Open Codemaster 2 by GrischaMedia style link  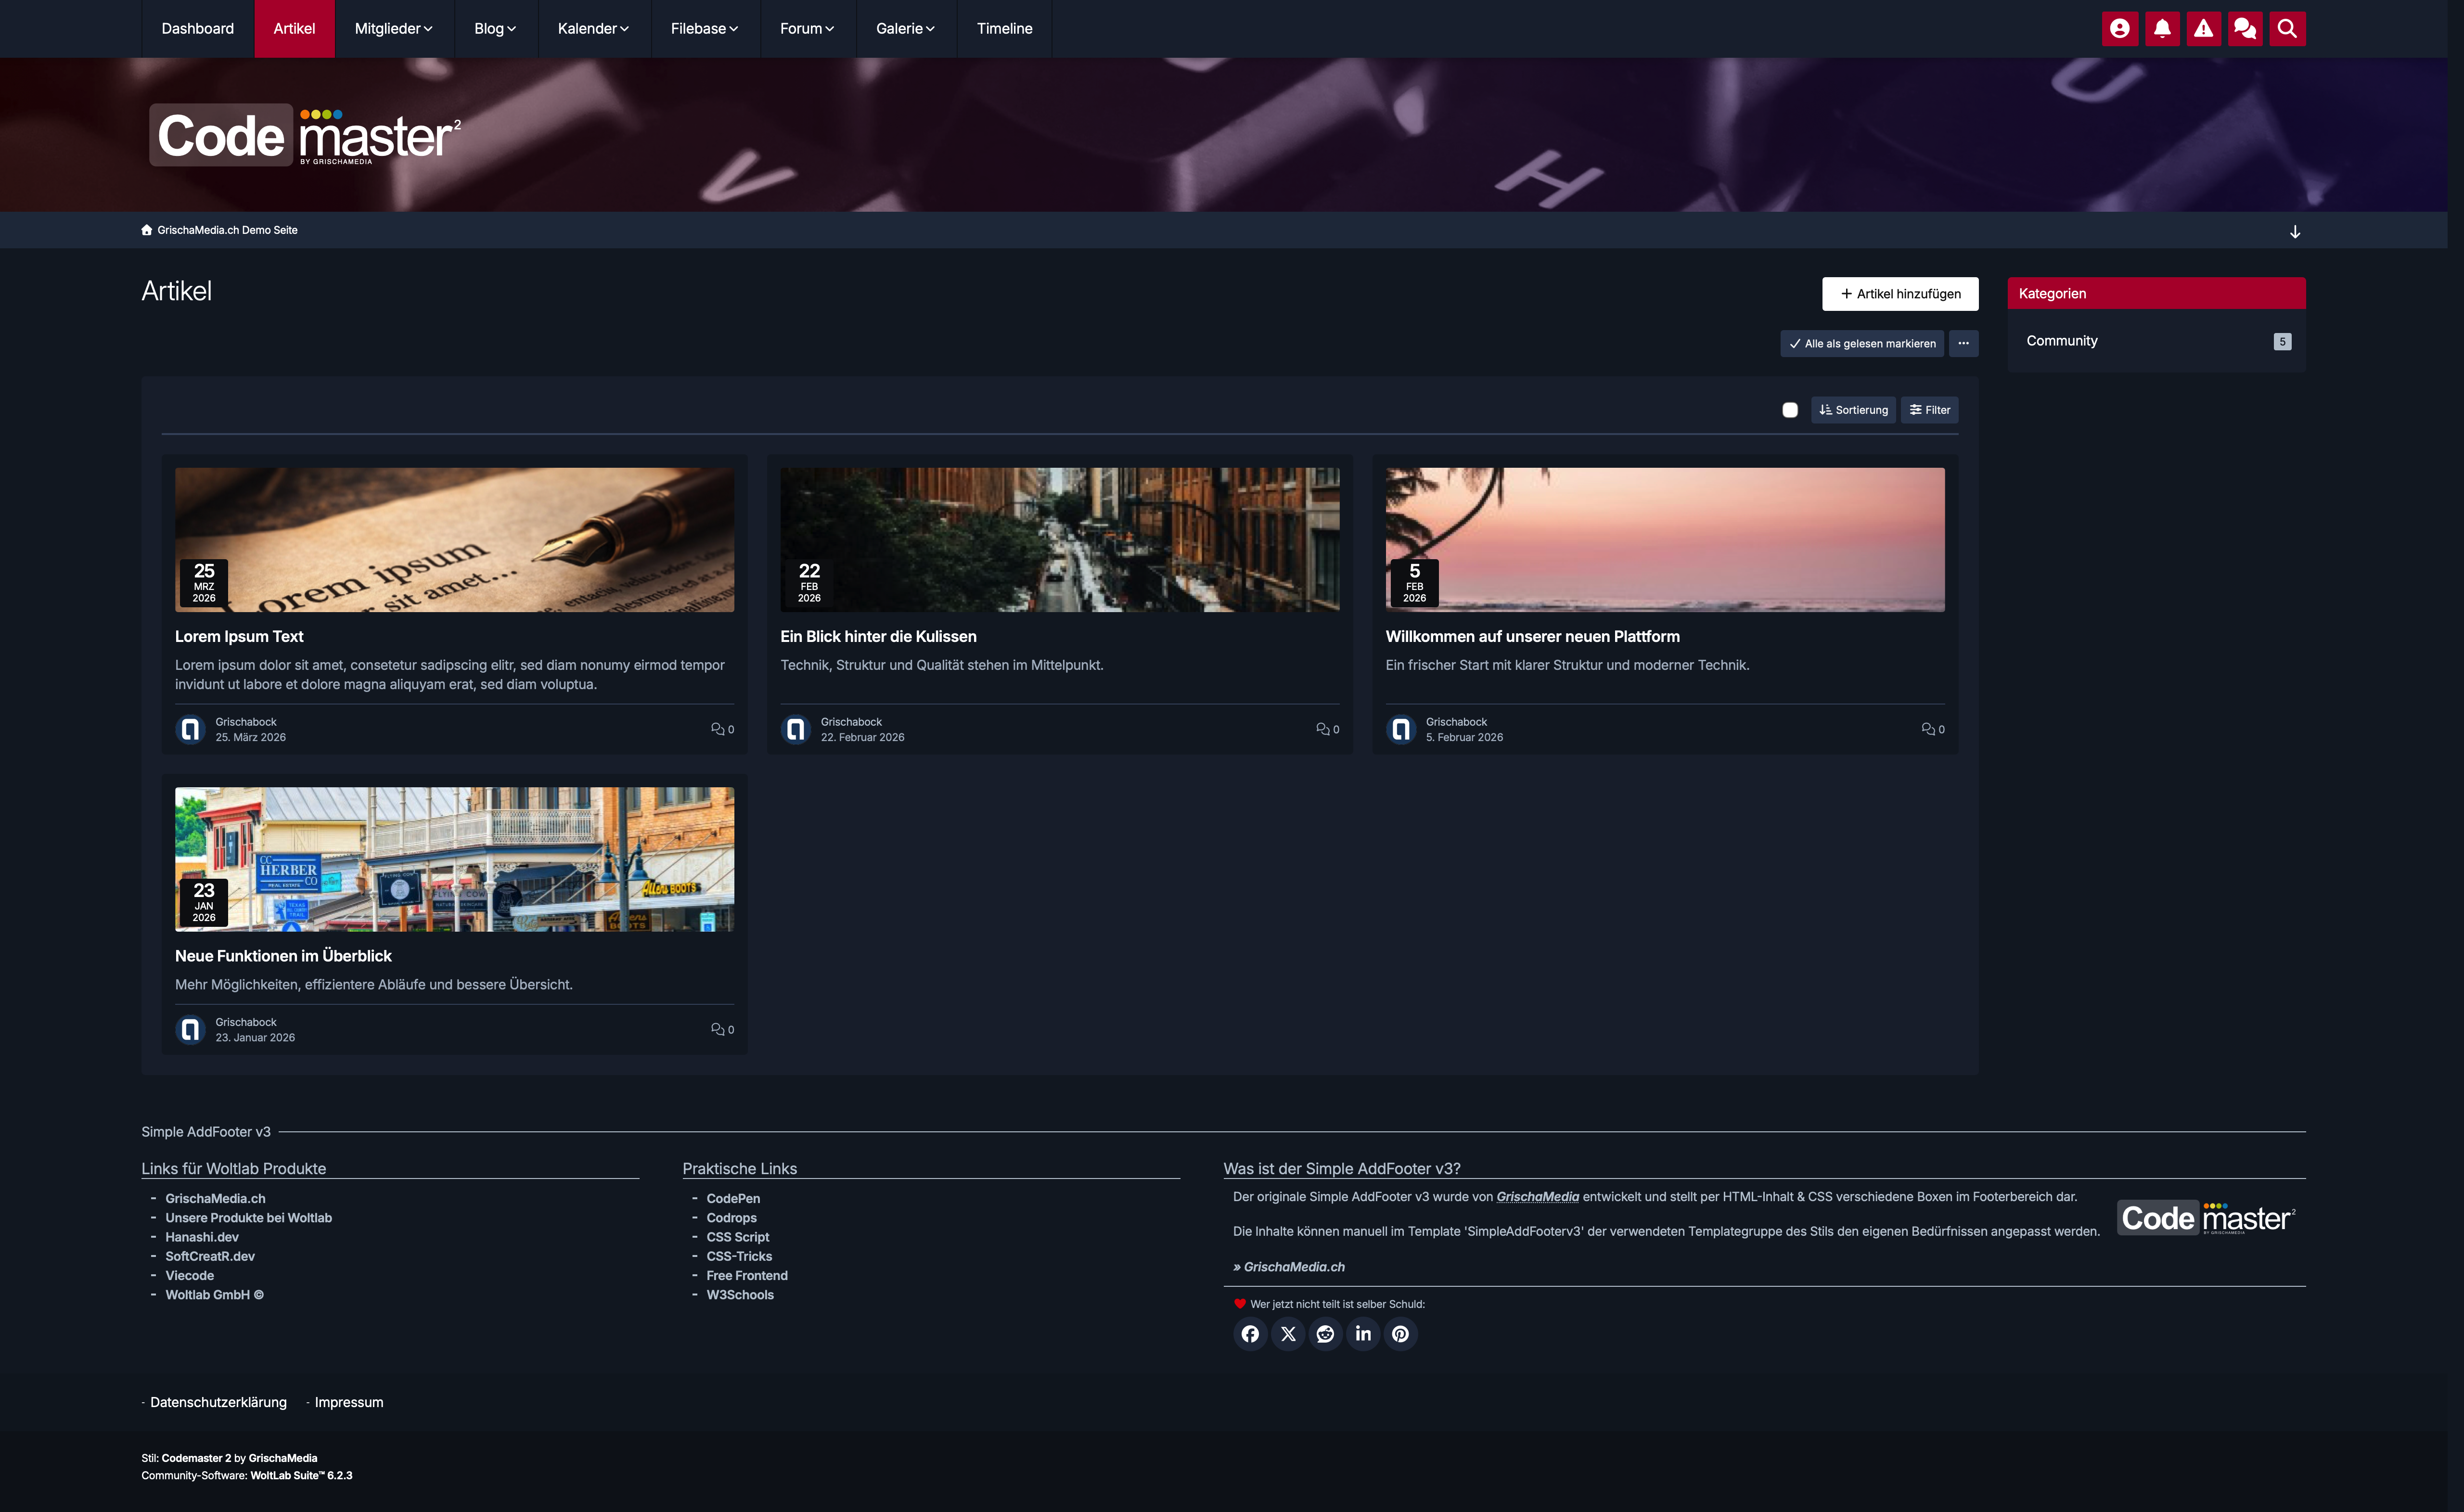[239, 1458]
